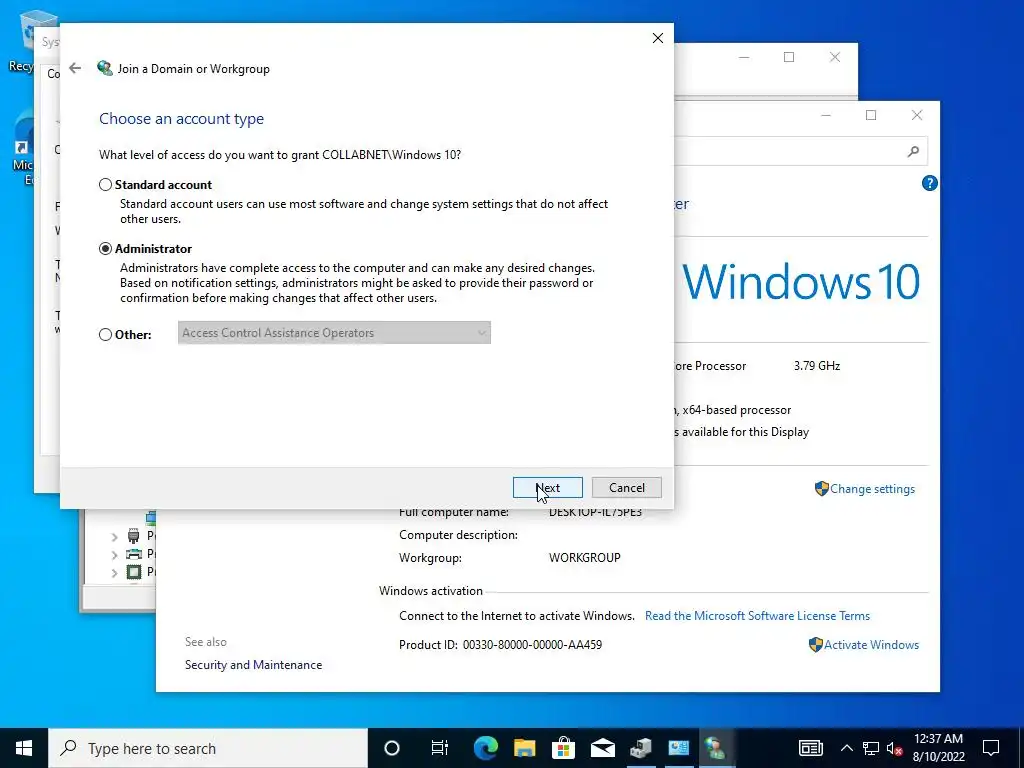Open the Mail app from the taskbar

pyautogui.click(x=602, y=748)
